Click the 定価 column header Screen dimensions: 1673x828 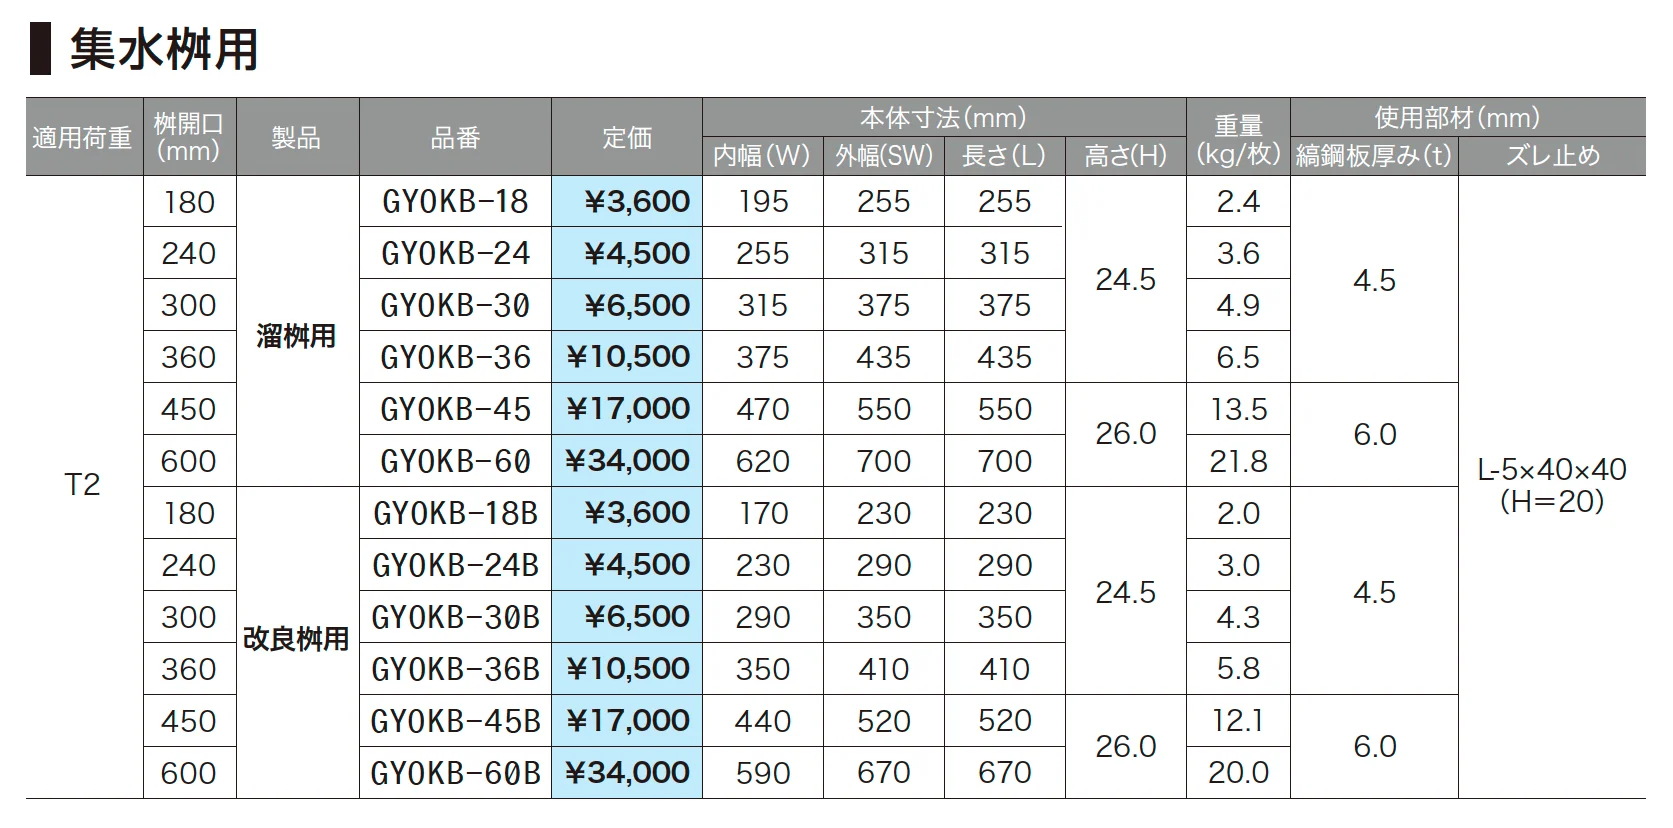pos(627,138)
